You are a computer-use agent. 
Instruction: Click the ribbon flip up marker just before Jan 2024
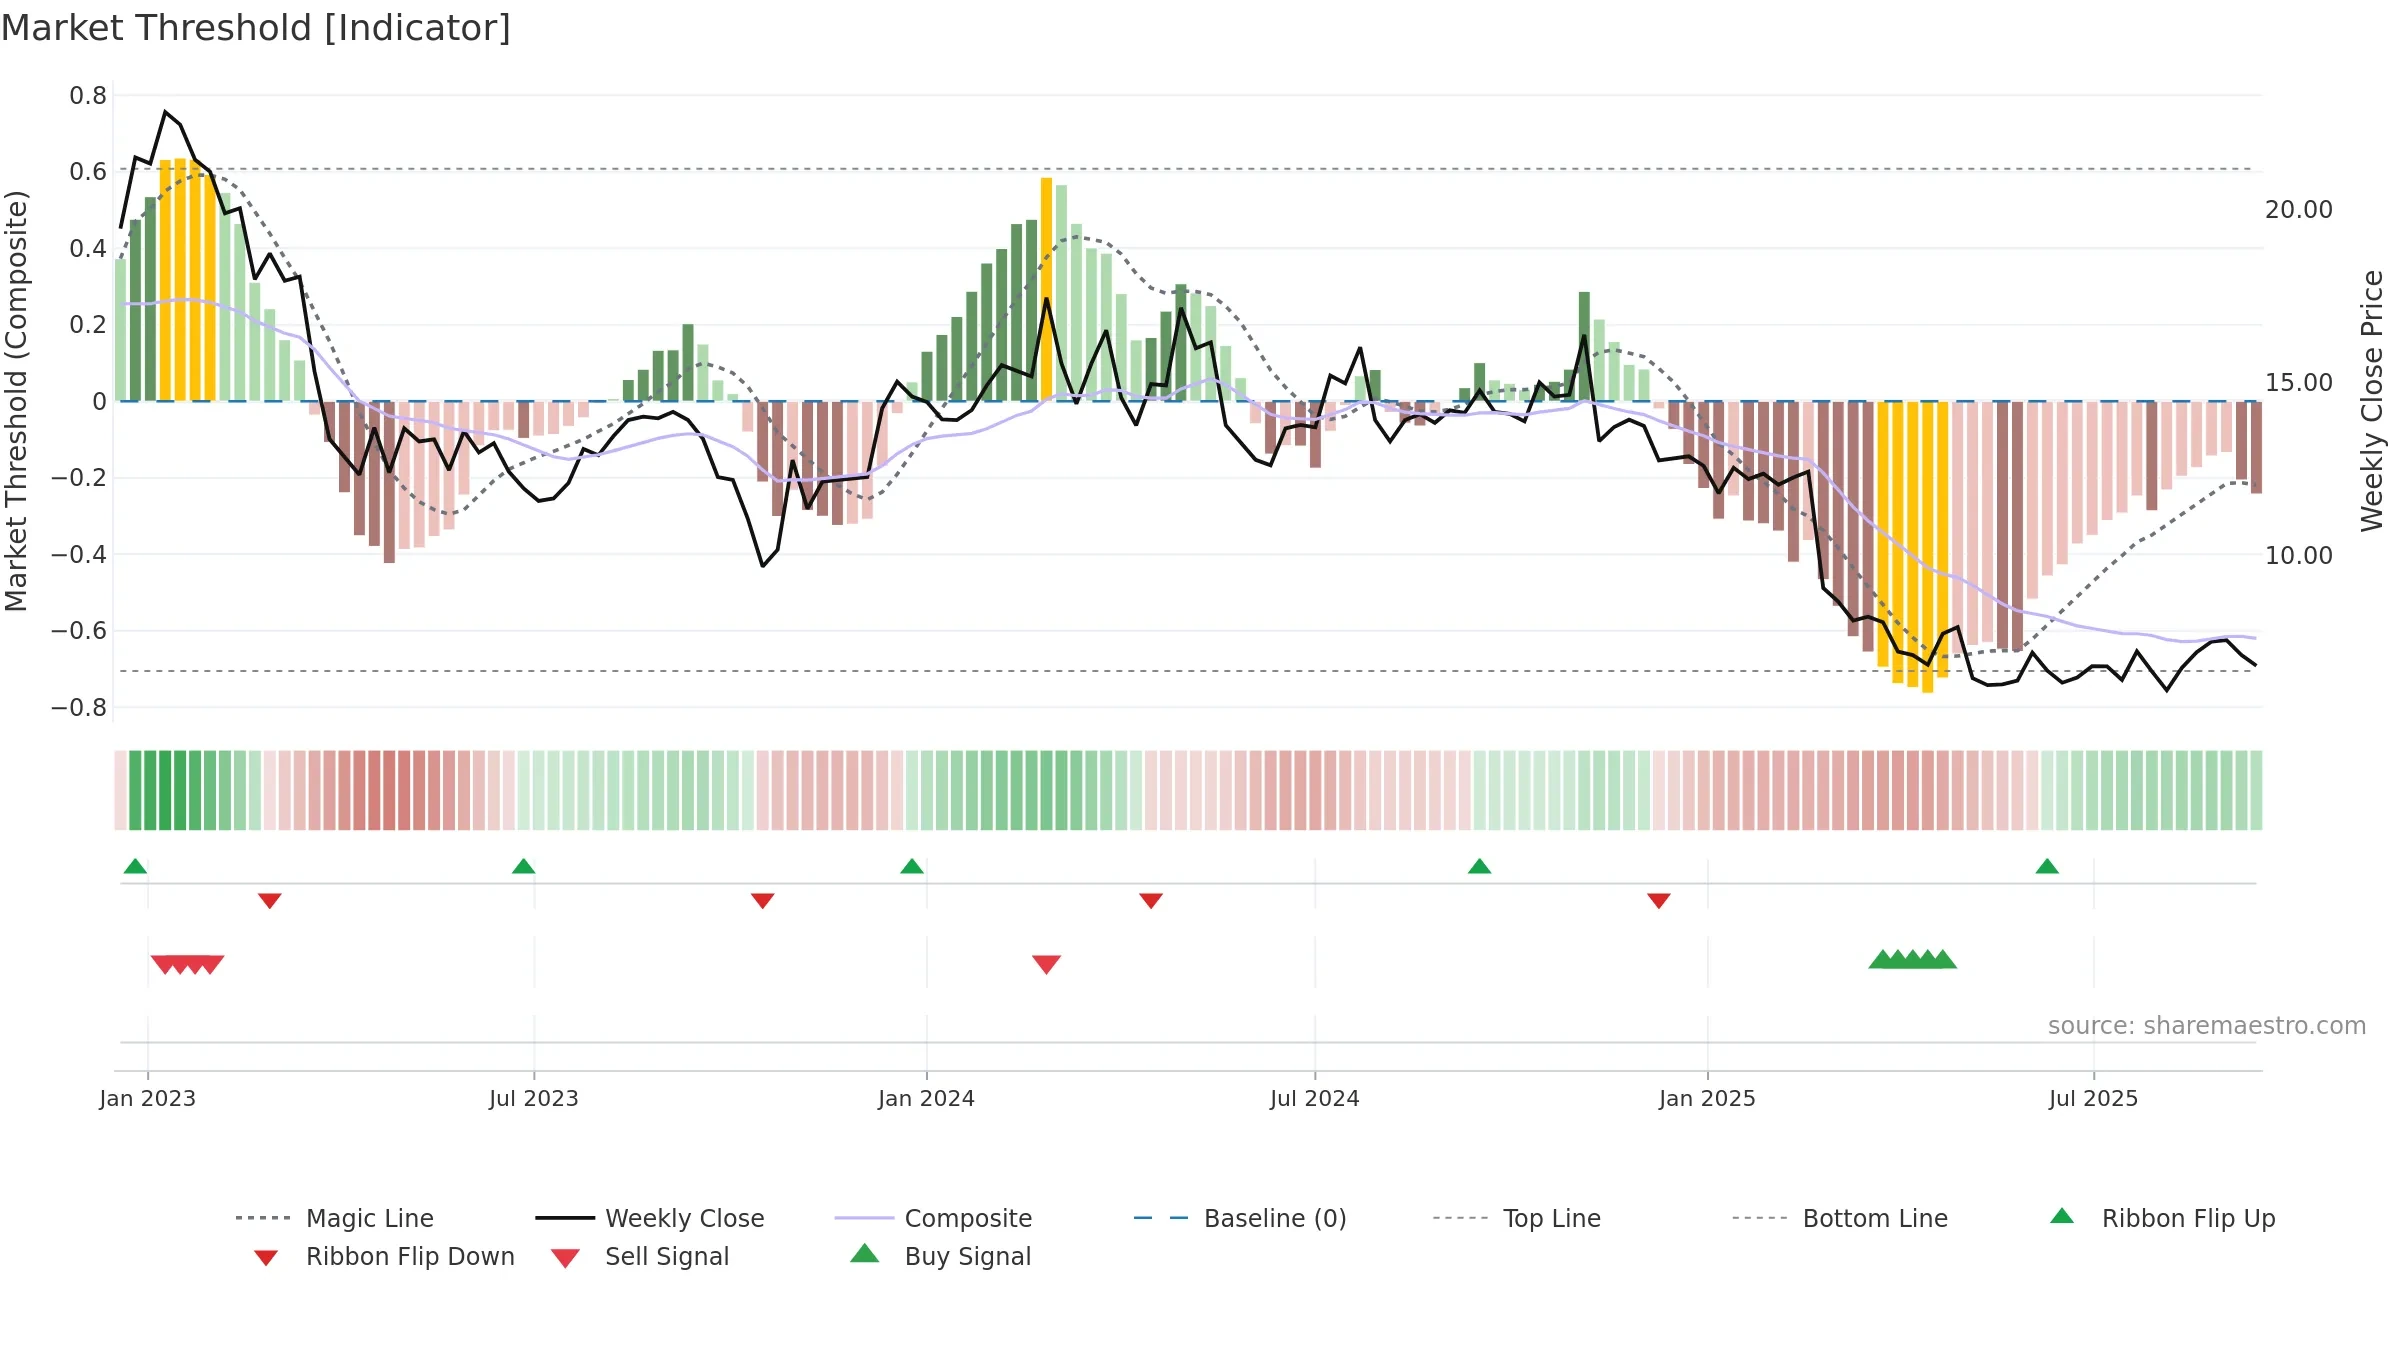coord(912,866)
